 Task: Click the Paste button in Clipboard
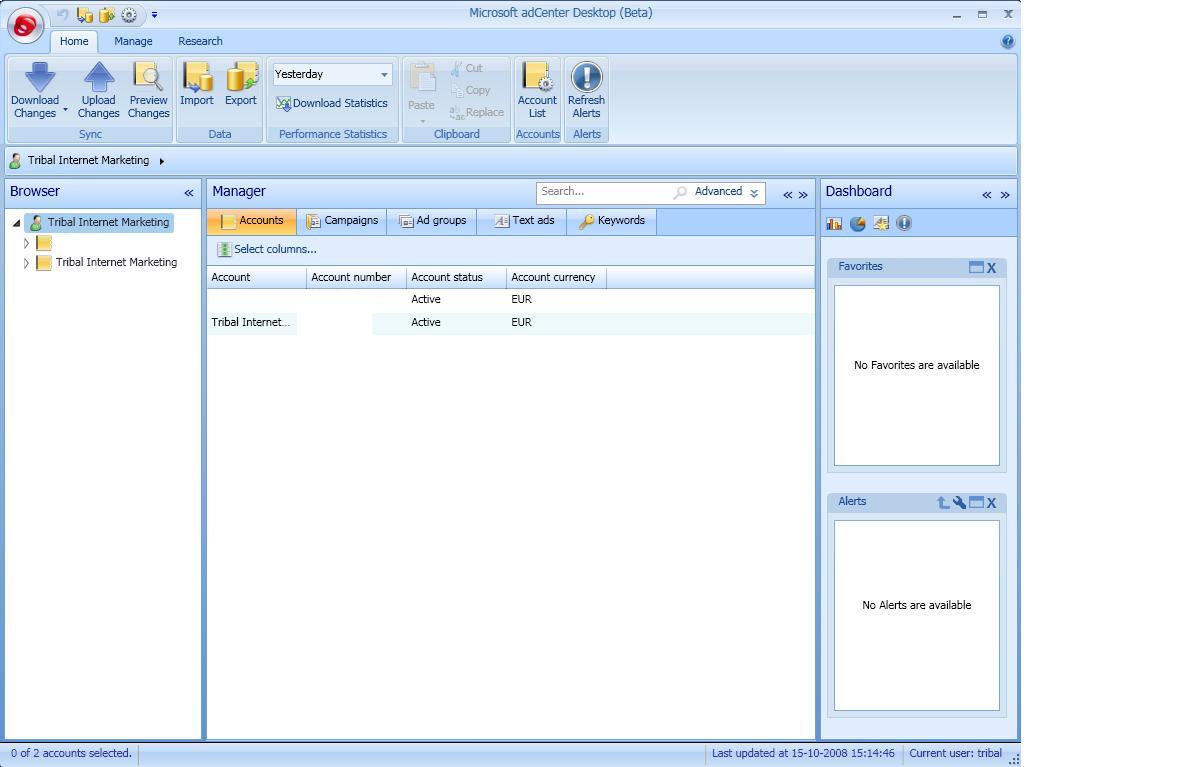[421, 91]
